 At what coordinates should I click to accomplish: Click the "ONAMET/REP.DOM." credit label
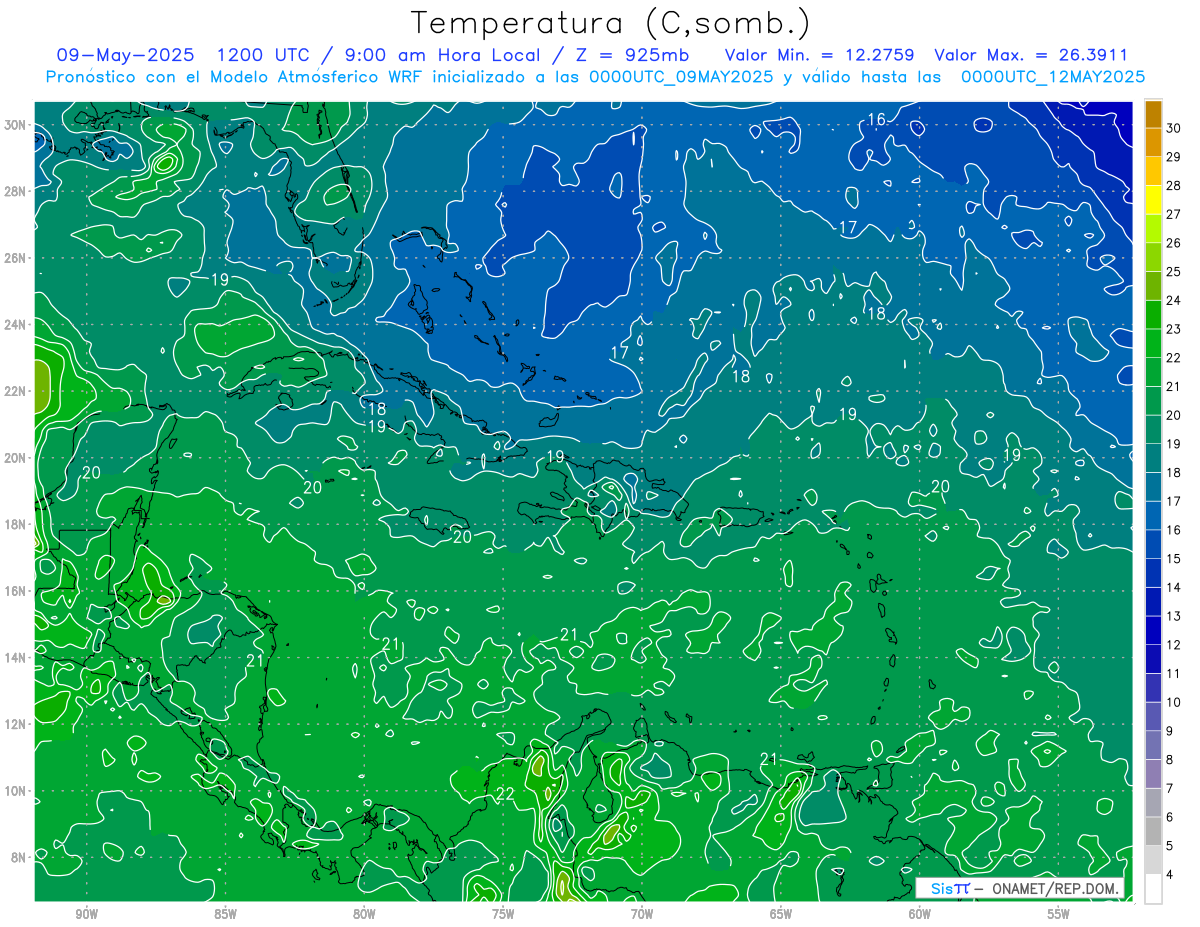tap(1055, 888)
